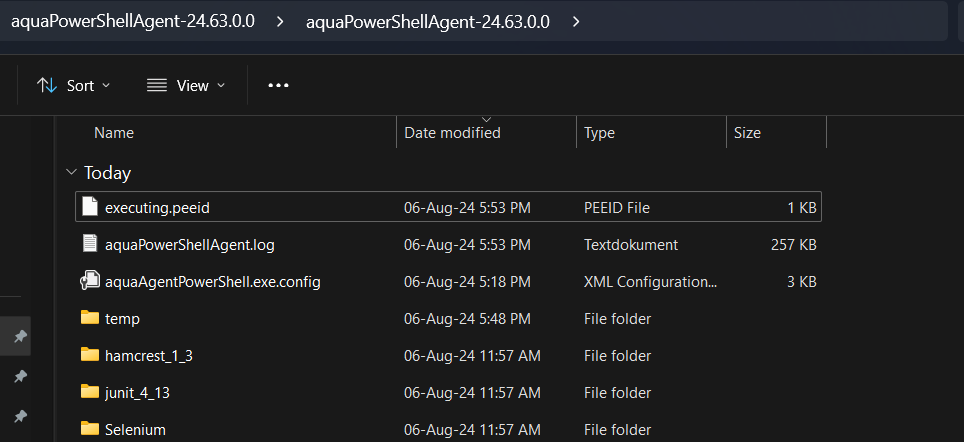The width and height of the screenshot is (964, 442).
Task: Select the hamcrest_1_3 folder icon
Action: pos(90,355)
